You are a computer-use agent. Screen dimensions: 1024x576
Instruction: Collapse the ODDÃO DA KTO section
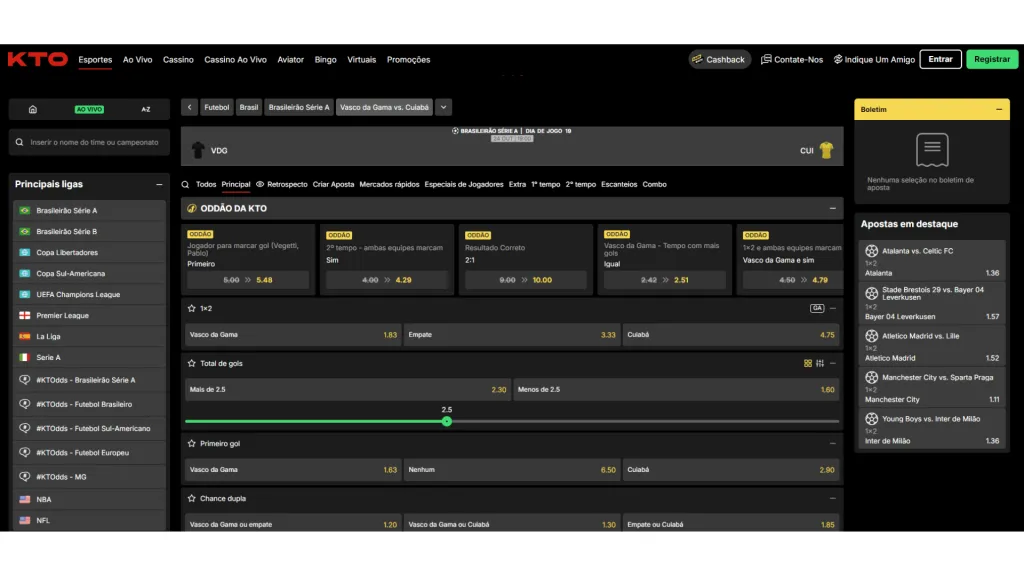833,208
